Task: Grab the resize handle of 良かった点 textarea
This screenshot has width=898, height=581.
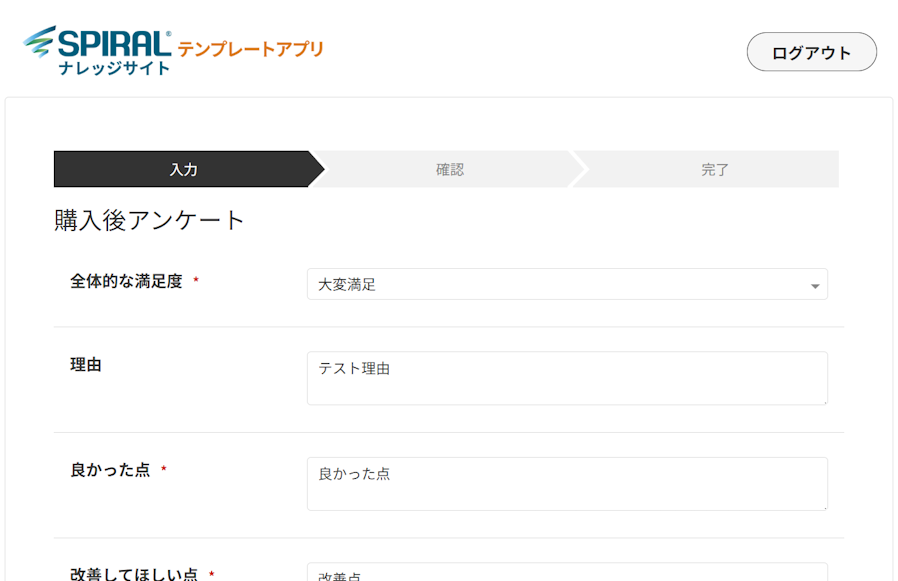Action: (x=824, y=507)
